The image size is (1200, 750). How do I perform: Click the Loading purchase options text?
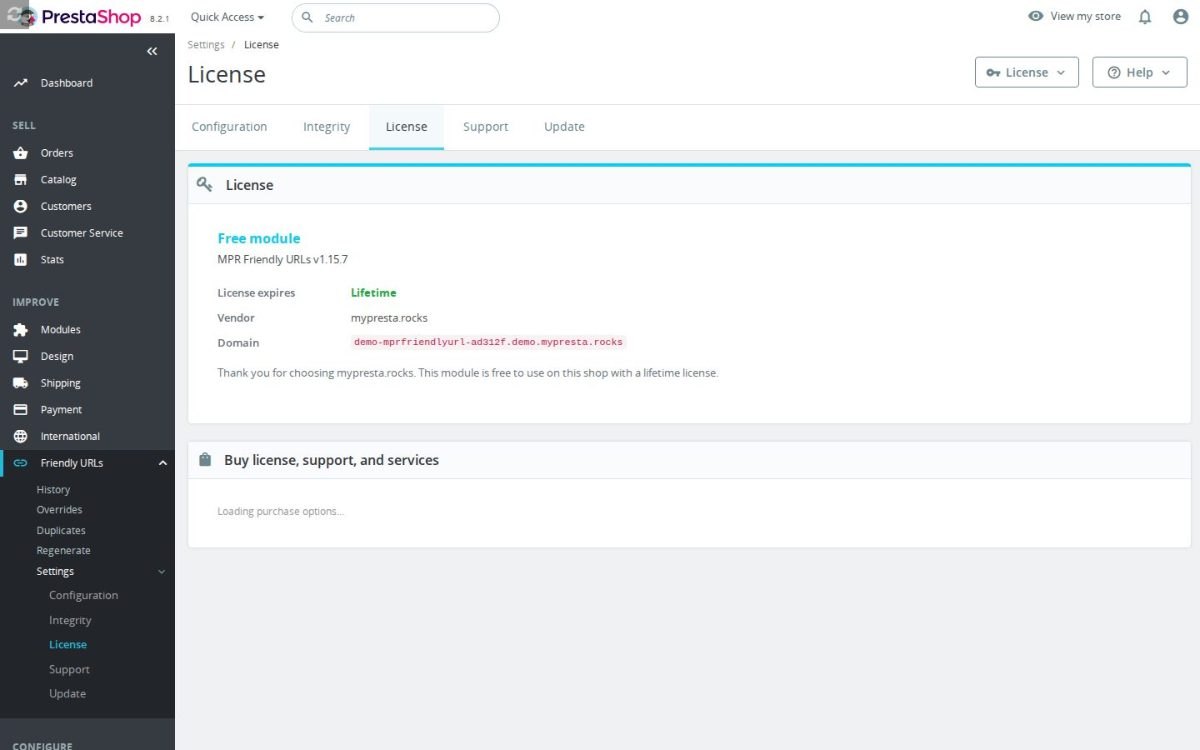[280, 511]
